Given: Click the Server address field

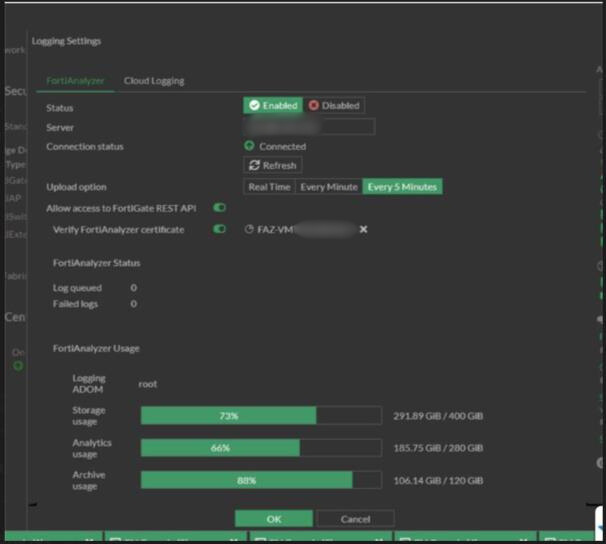Looking at the screenshot, I should pyautogui.click(x=309, y=126).
